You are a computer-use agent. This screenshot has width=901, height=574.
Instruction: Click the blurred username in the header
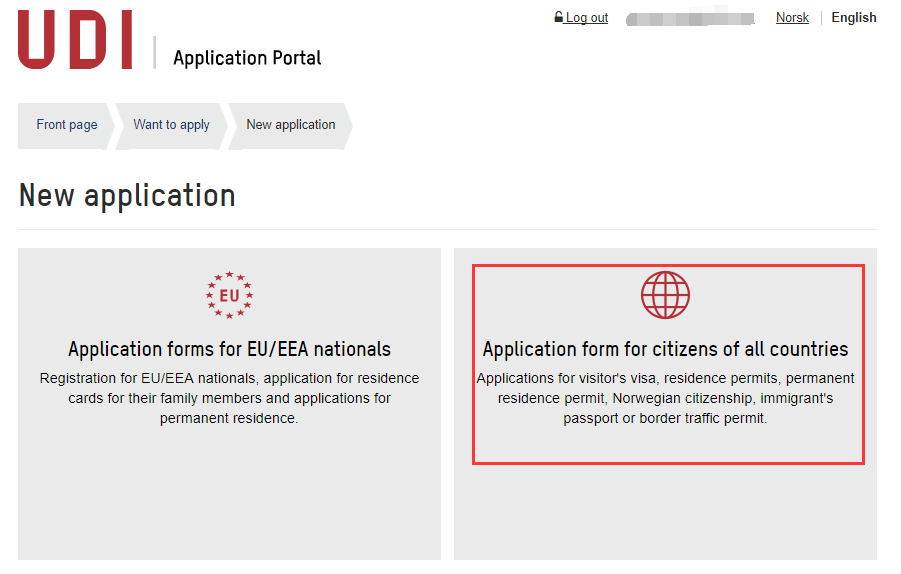pos(690,18)
